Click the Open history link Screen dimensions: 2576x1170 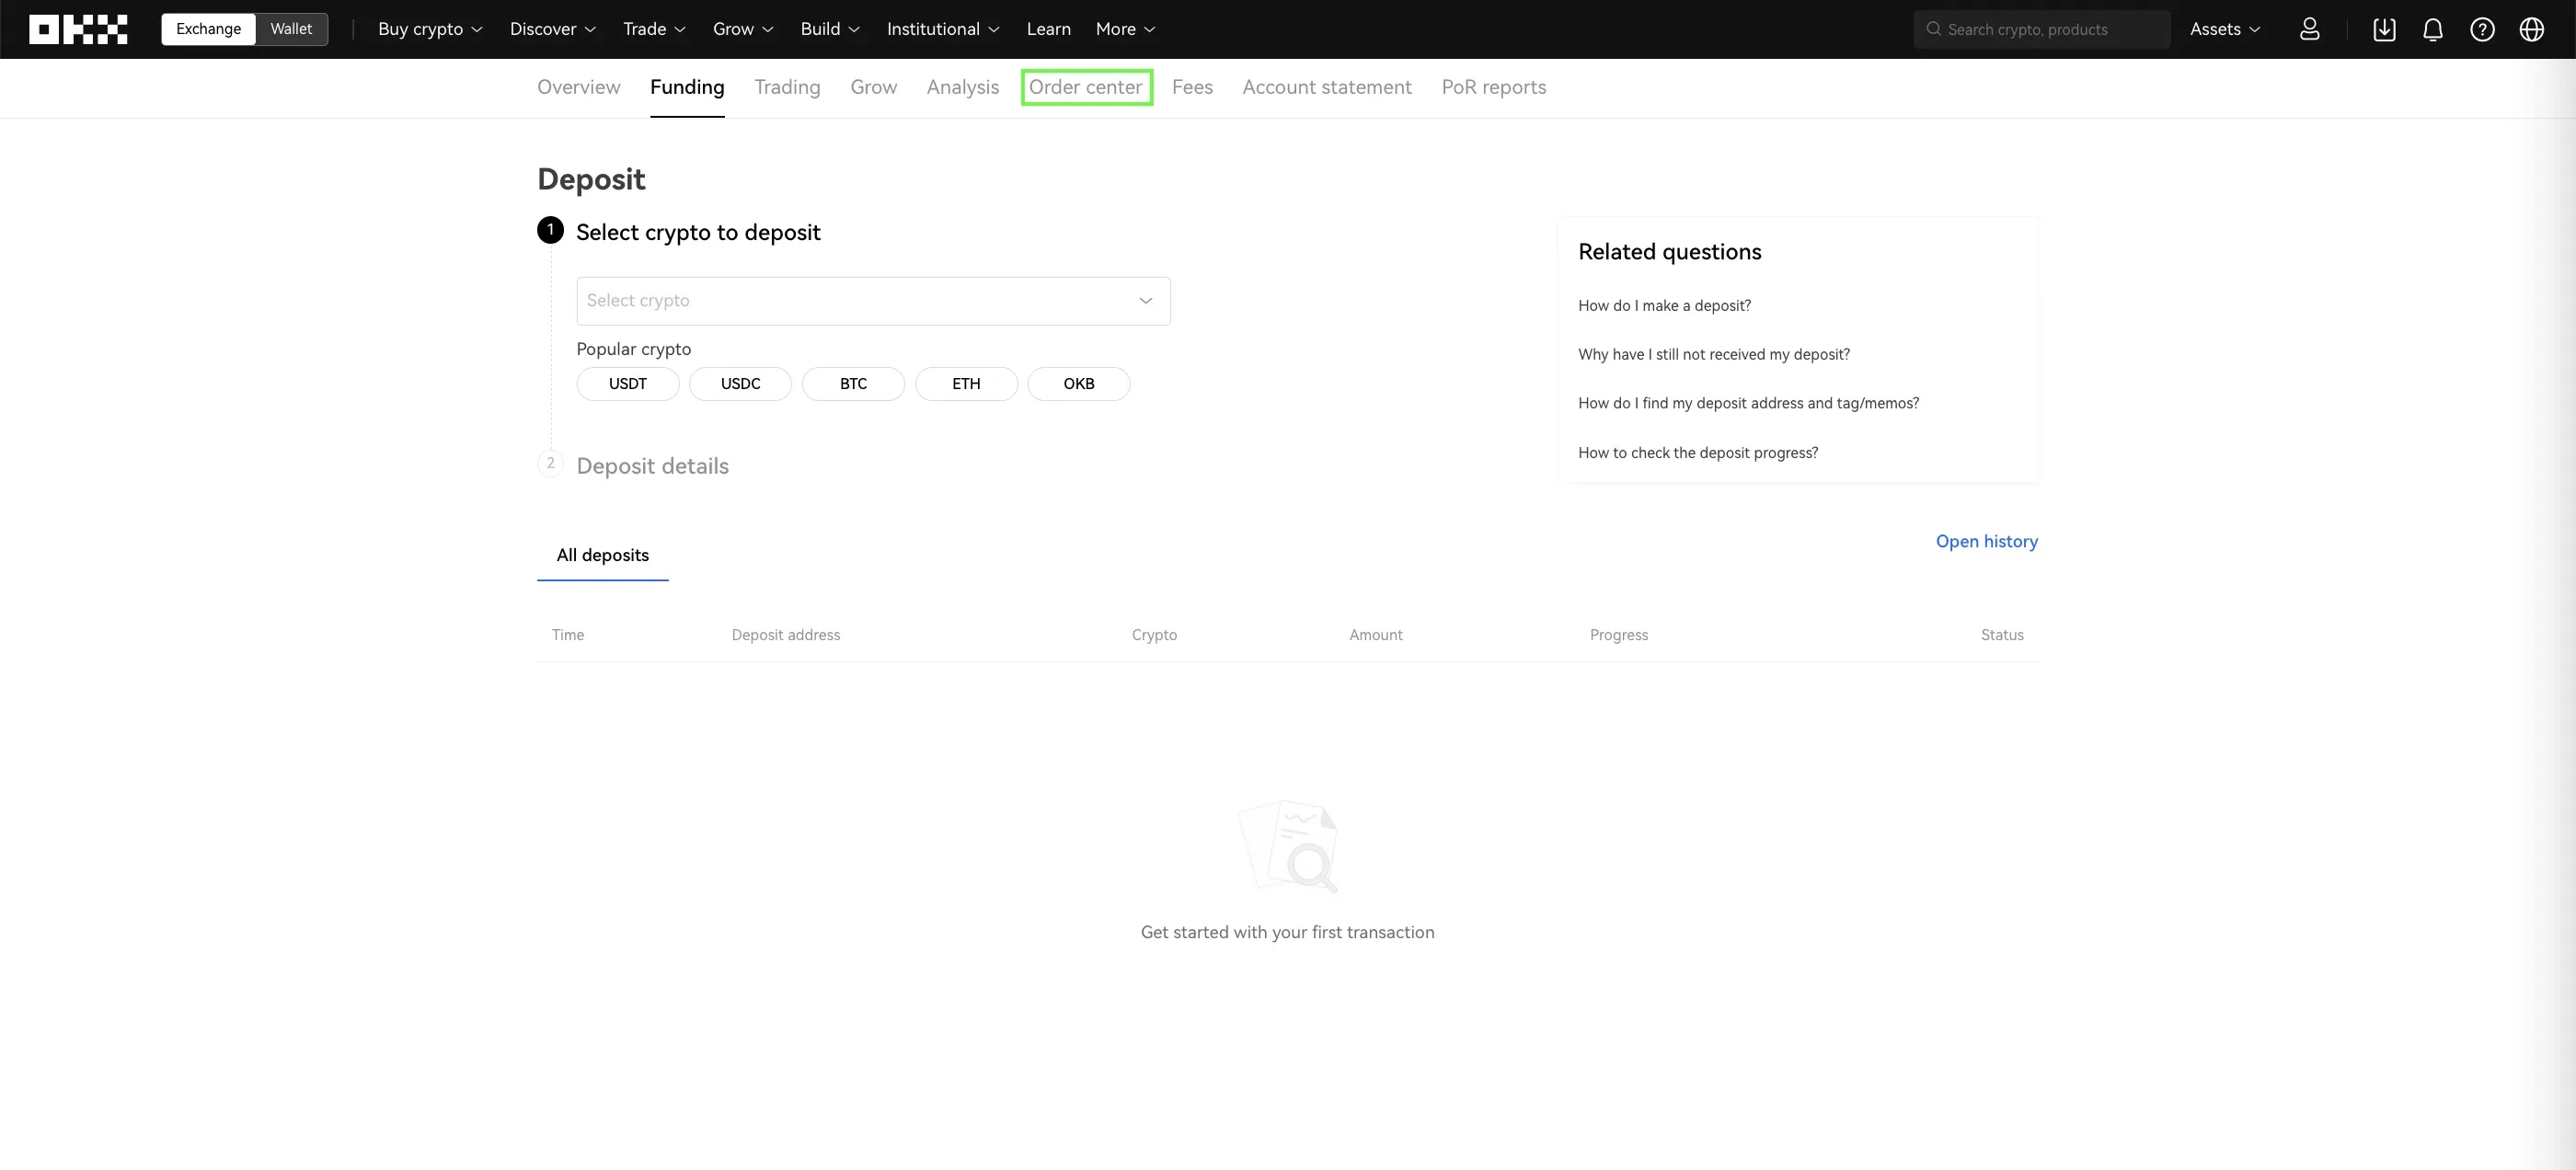[1986, 541]
